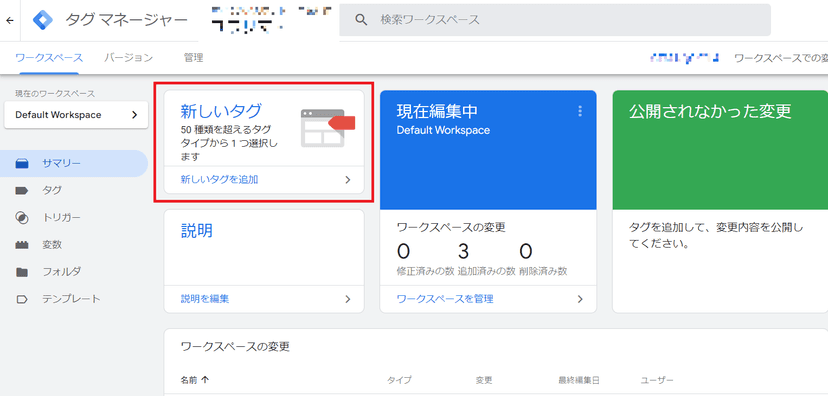Click 新しいタグを追加 link

219,180
